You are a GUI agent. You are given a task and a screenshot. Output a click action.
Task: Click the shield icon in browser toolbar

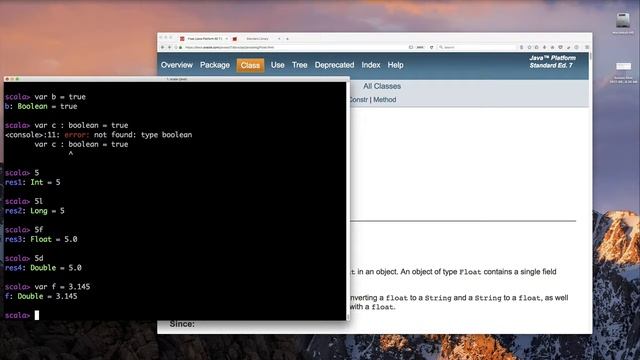(560, 47)
